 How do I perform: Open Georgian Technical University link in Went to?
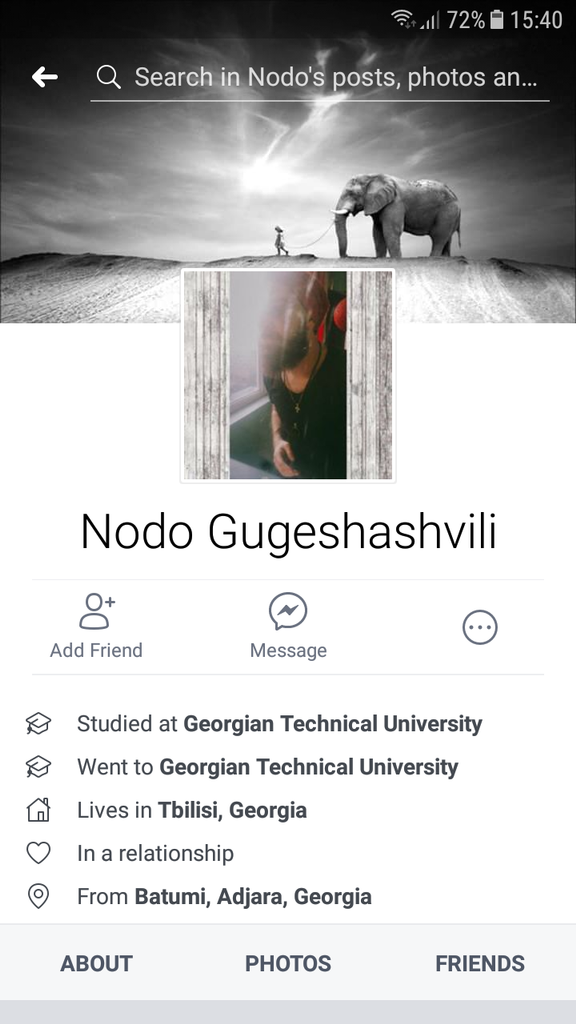point(309,767)
